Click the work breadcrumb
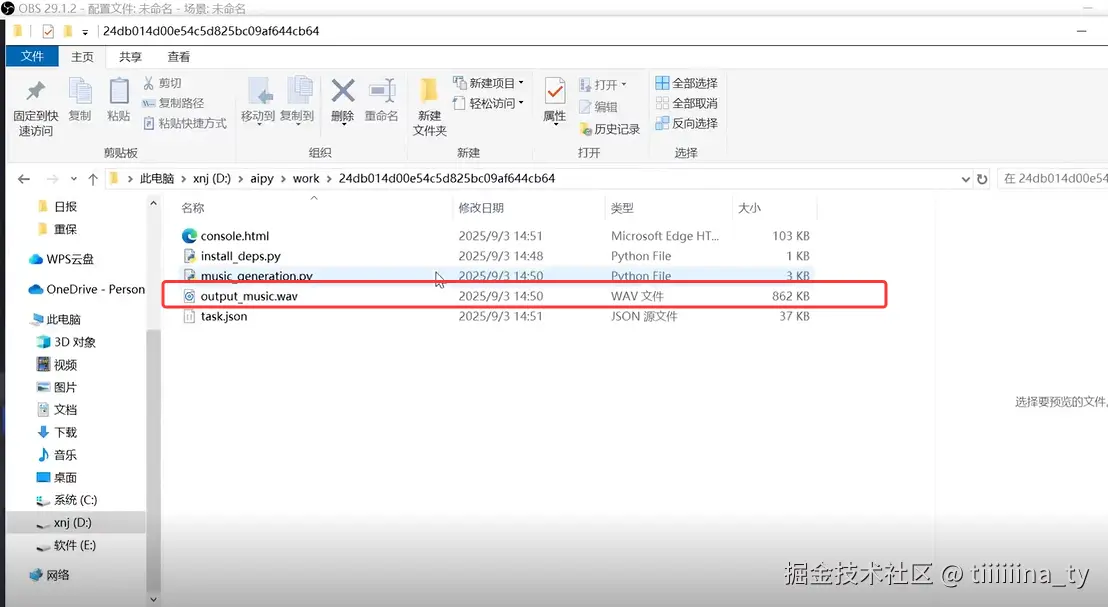1108x607 pixels. (x=306, y=179)
